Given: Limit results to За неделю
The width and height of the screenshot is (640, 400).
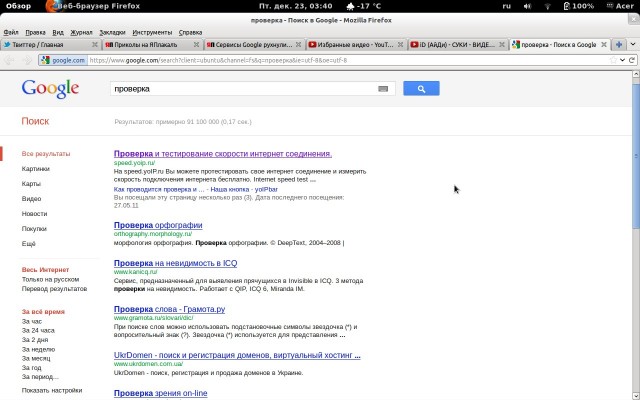Looking at the screenshot, I should 38,349.
